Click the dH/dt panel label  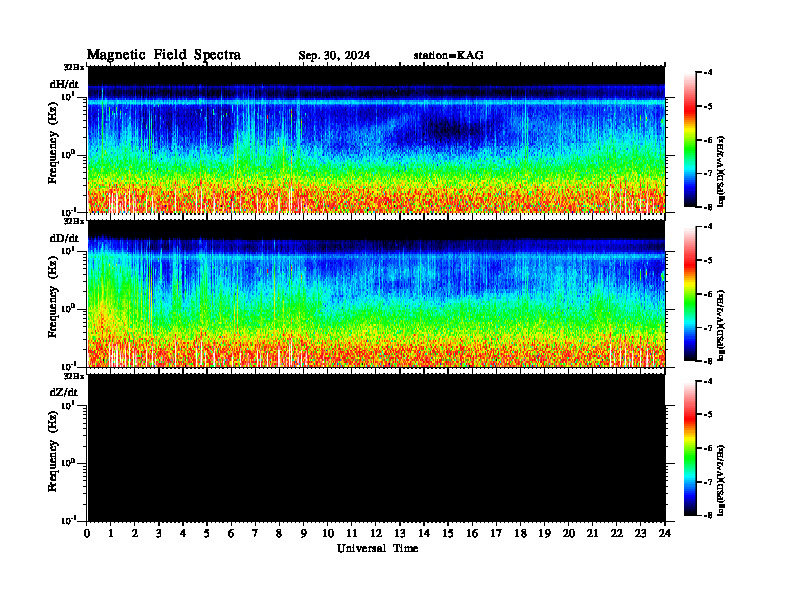click(x=64, y=84)
